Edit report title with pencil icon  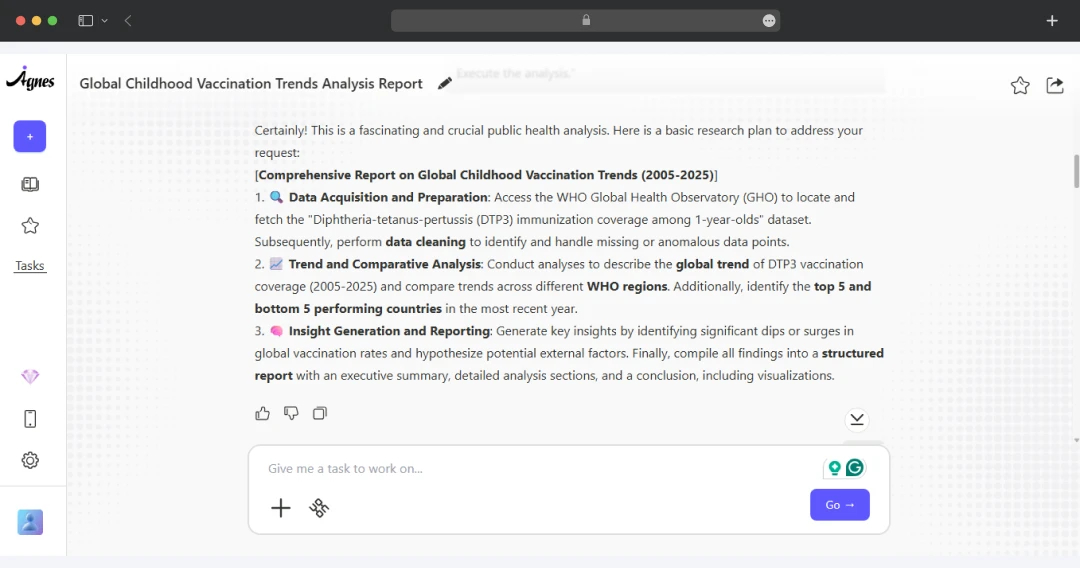(445, 83)
